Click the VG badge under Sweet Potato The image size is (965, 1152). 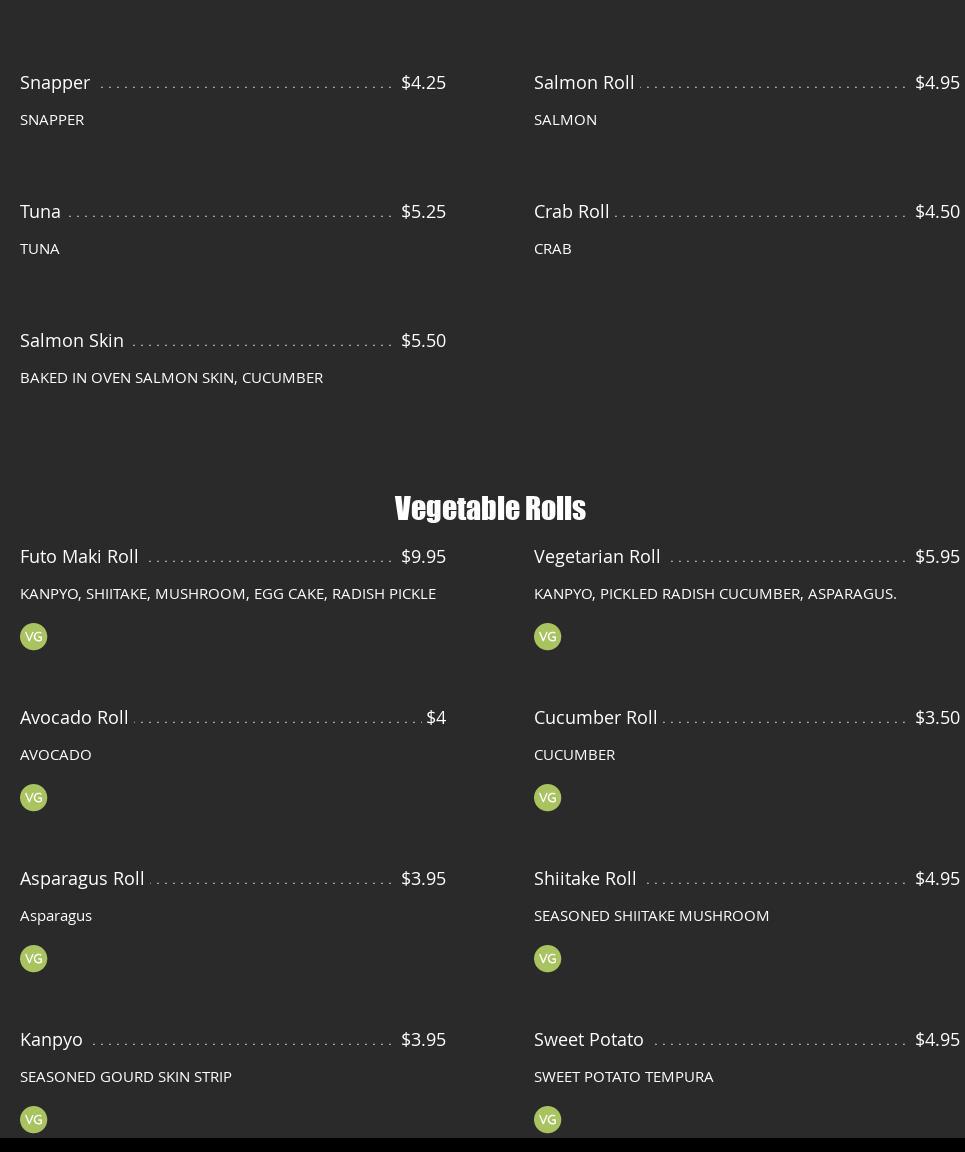click(547, 1120)
